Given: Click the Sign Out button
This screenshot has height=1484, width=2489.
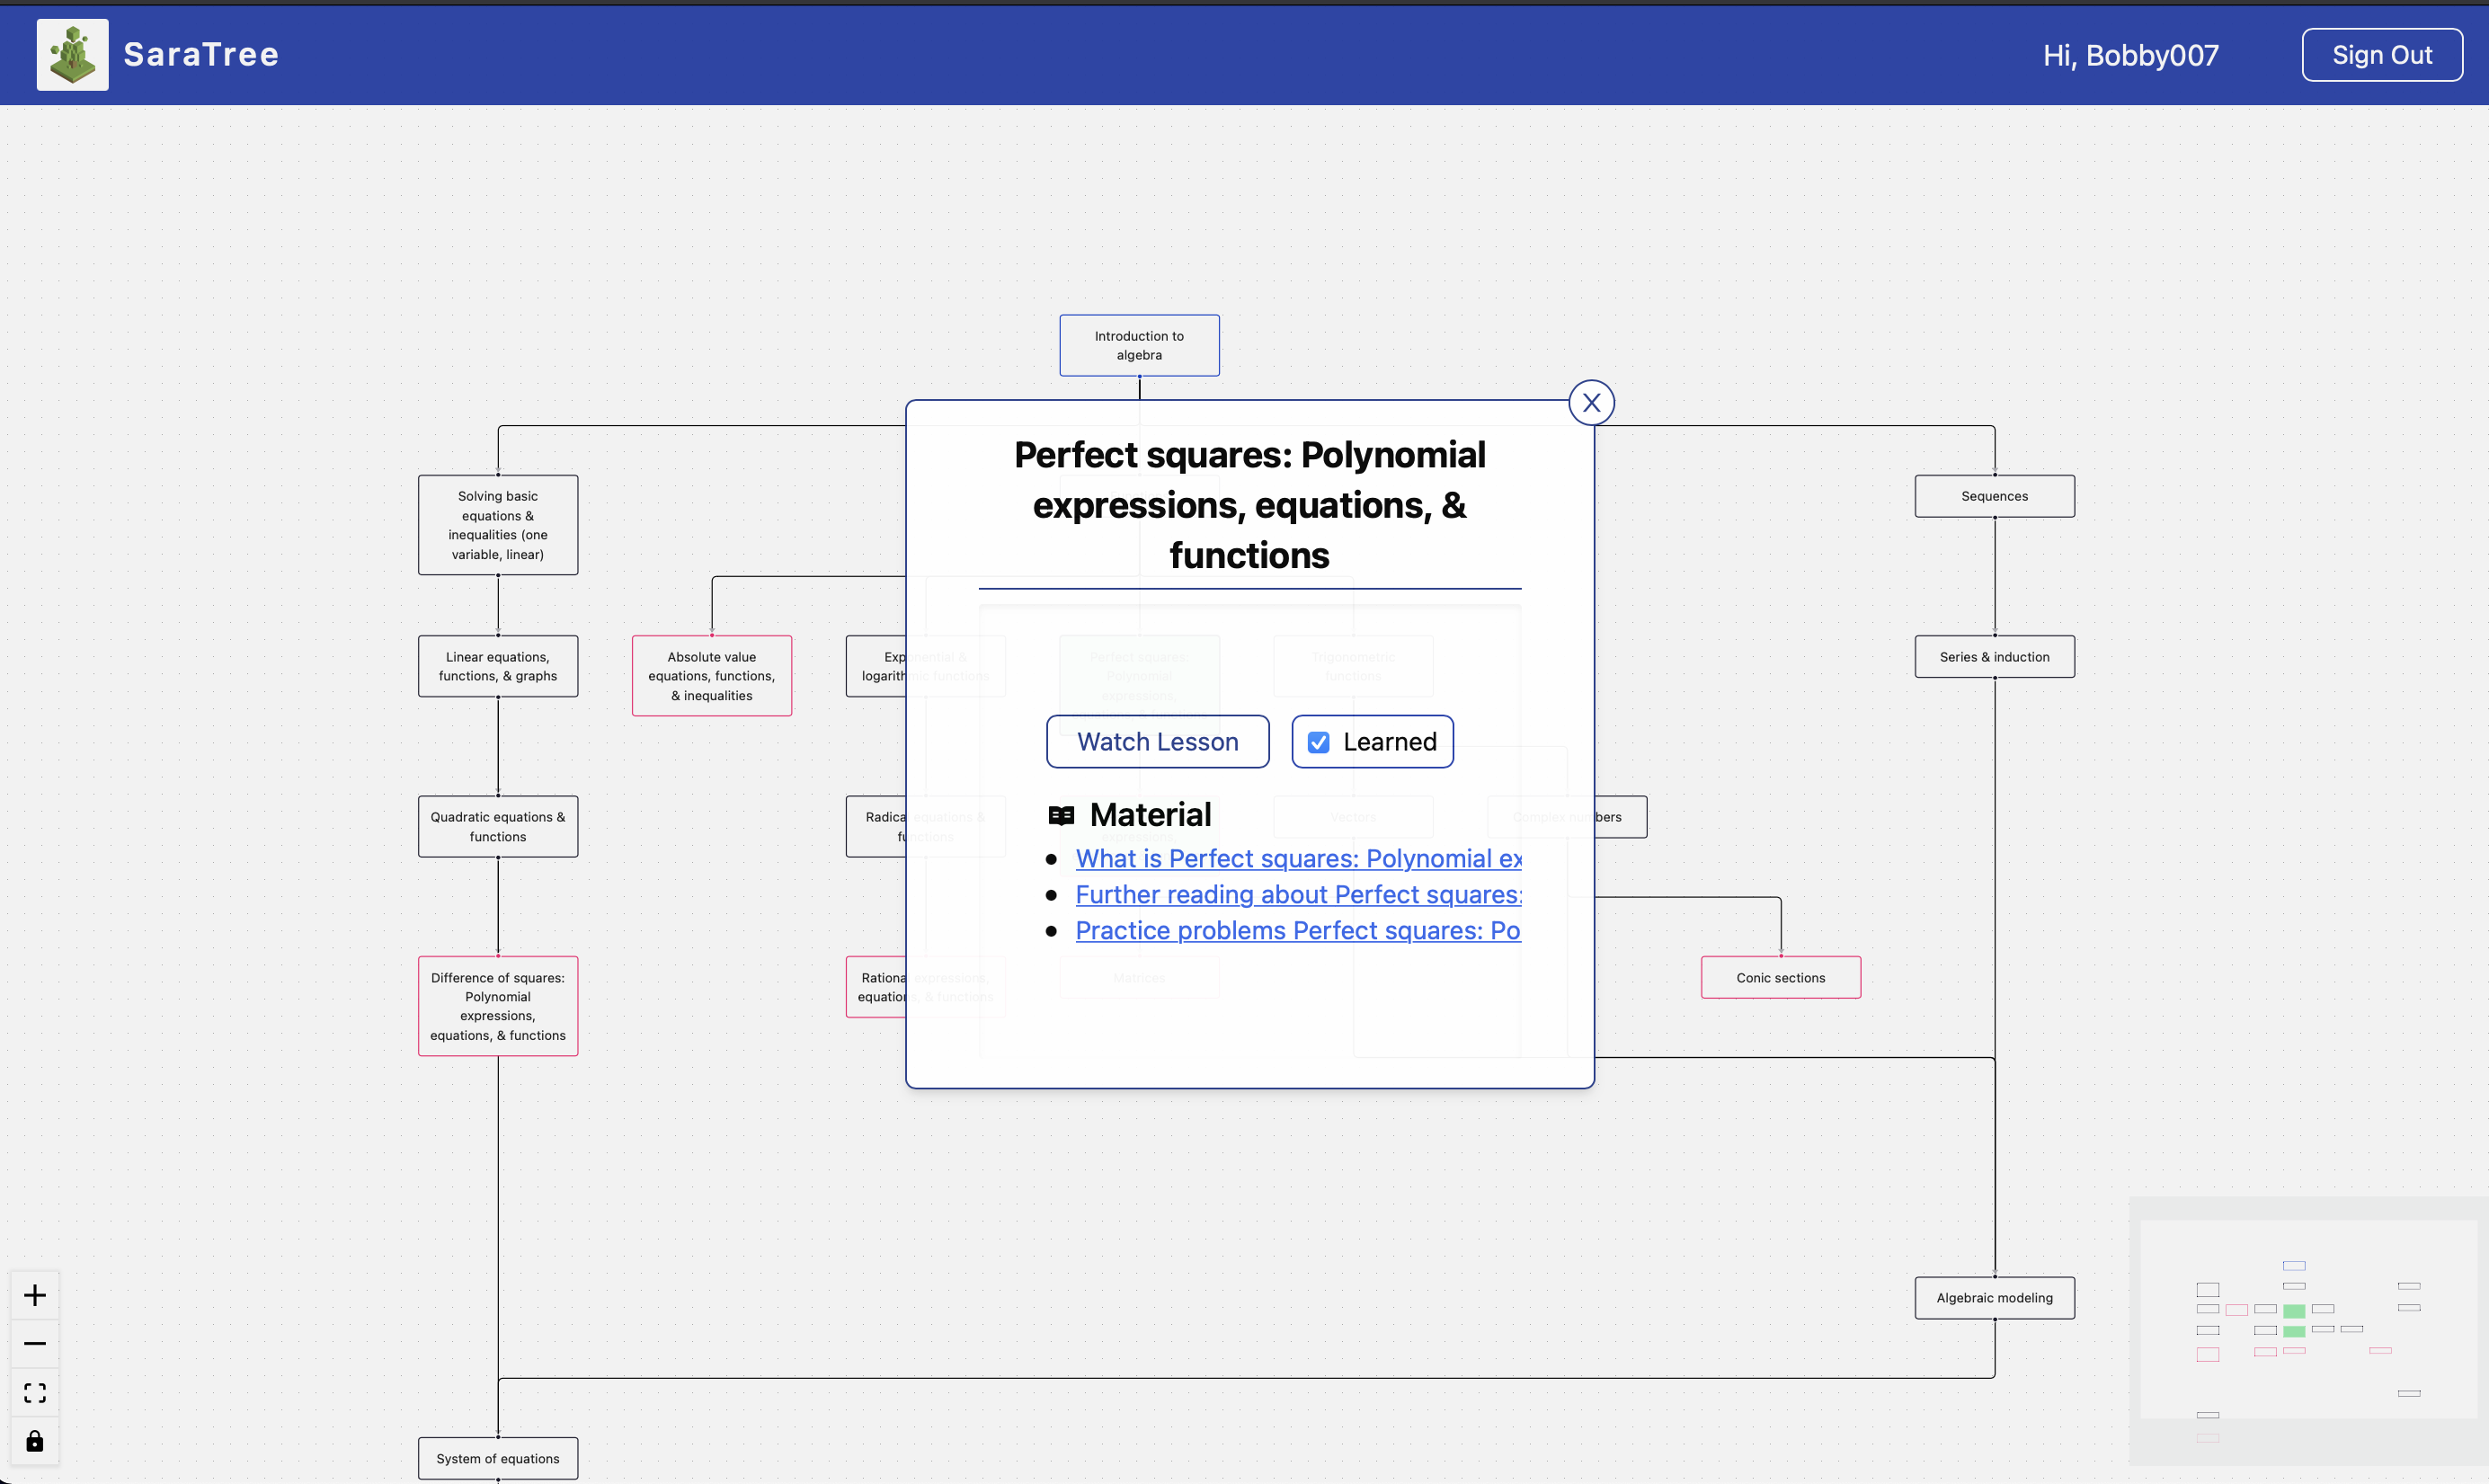Looking at the screenshot, I should coord(2381,55).
